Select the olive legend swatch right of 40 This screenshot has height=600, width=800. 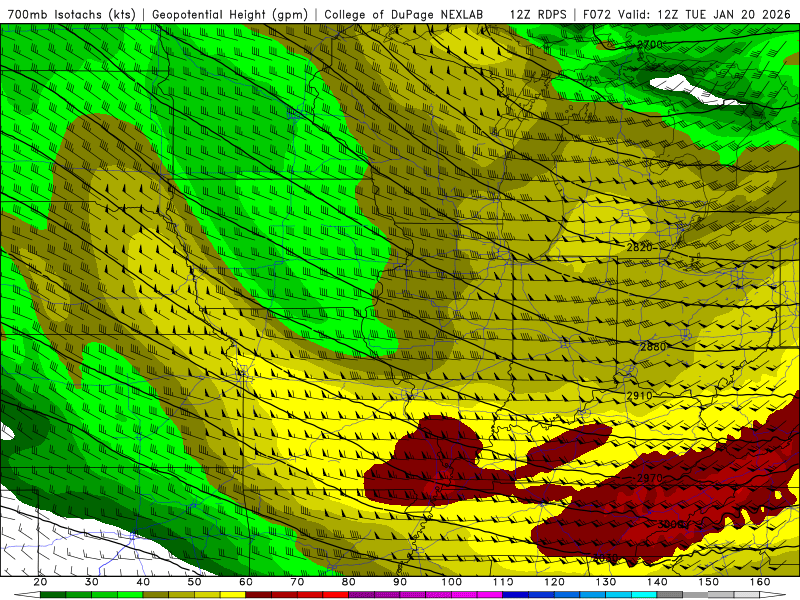(156, 595)
